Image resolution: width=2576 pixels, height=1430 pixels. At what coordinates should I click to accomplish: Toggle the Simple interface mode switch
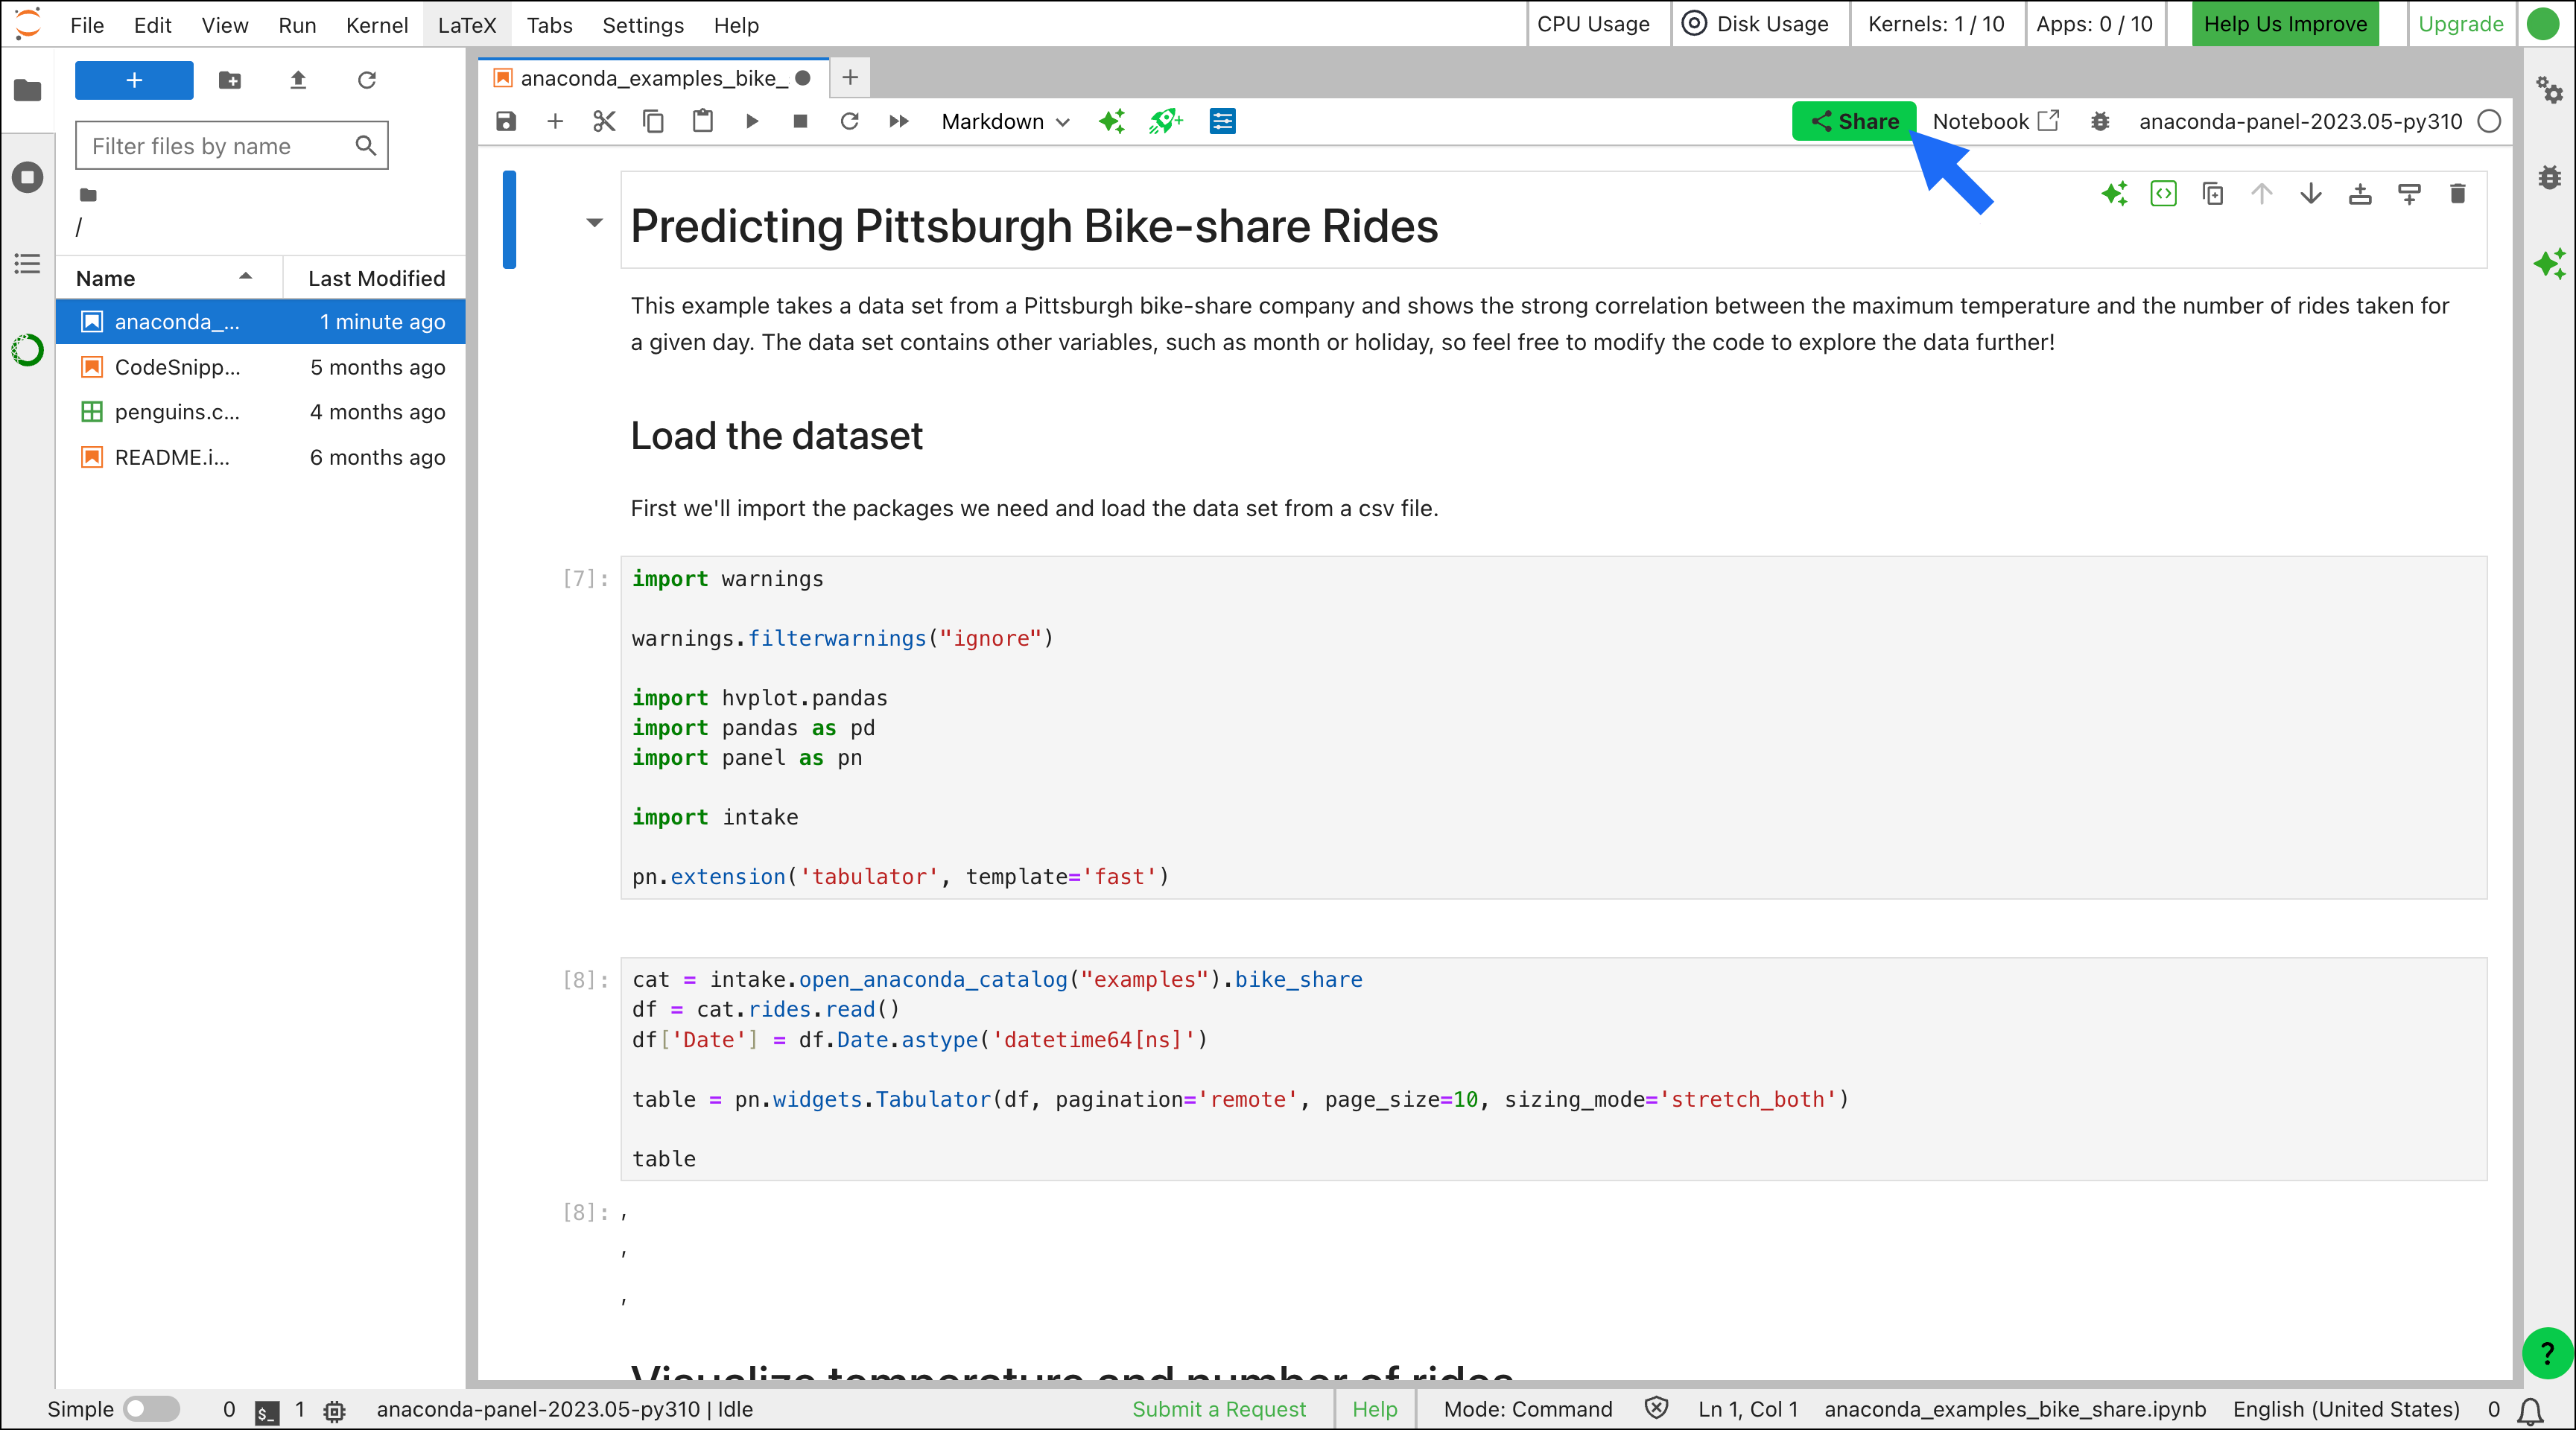pyautogui.click(x=150, y=1409)
